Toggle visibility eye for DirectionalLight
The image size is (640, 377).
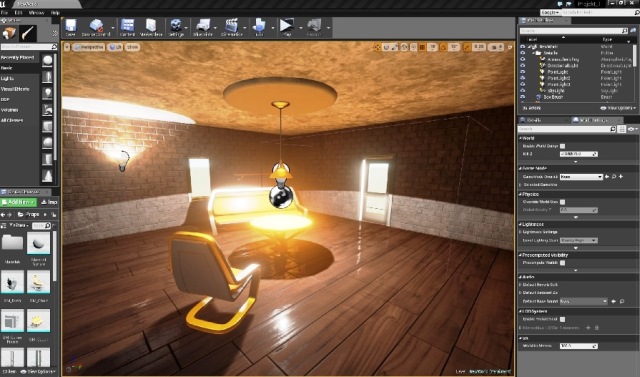click(x=522, y=65)
